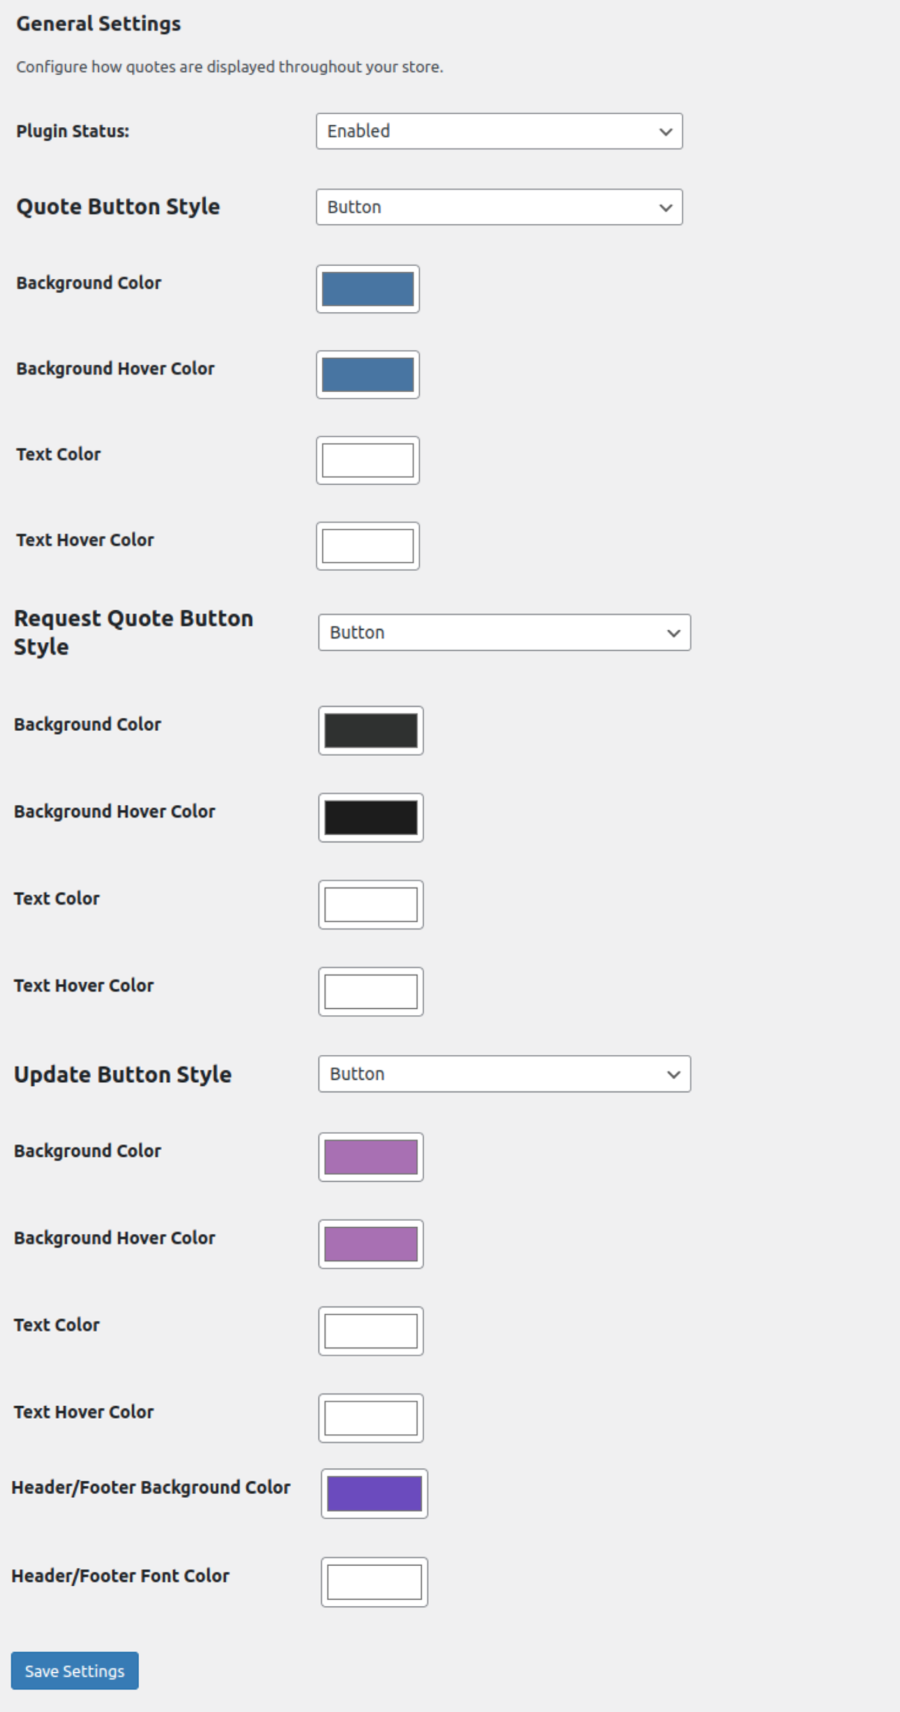The height and width of the screenshot is (1712, 900).
Task: Pick Quote Button blue Background Color swatch
Action: [367, 289]
